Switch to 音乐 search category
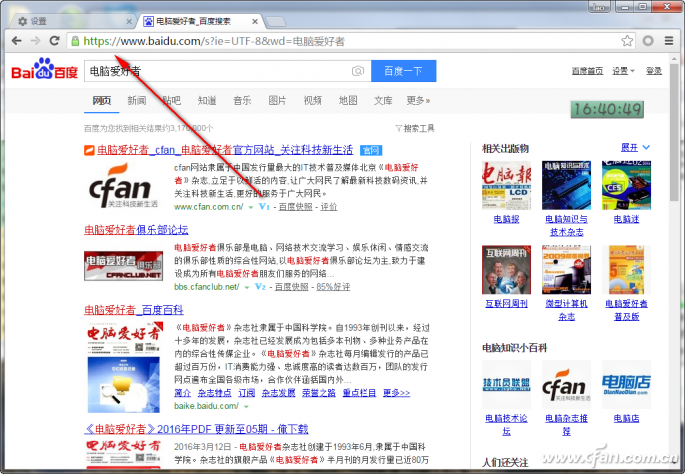The width and height of the screenshot is (685, 474). click(x=242, y=100)
